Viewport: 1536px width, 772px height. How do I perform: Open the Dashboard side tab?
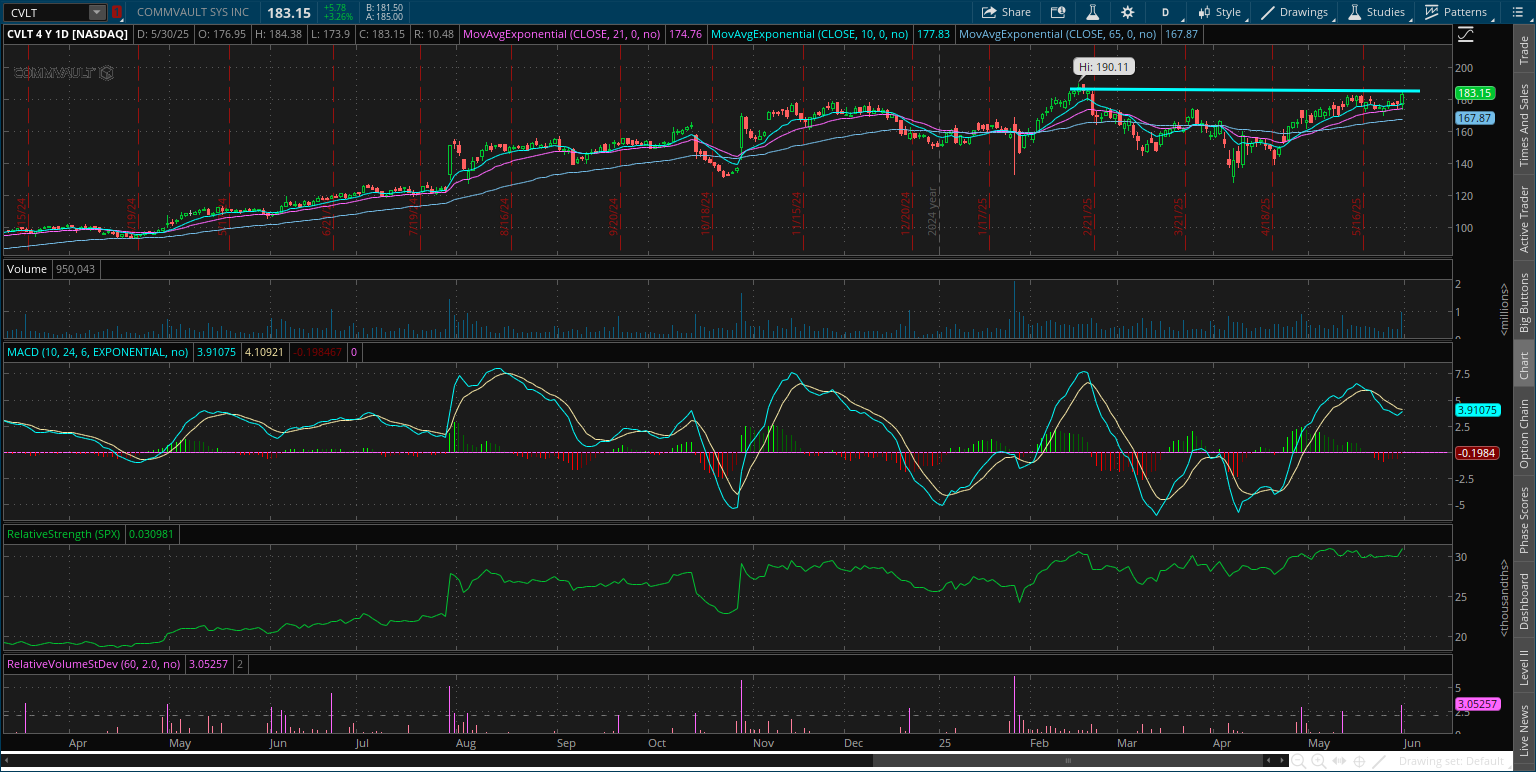pyautogui.click(x=1524, y=601)
